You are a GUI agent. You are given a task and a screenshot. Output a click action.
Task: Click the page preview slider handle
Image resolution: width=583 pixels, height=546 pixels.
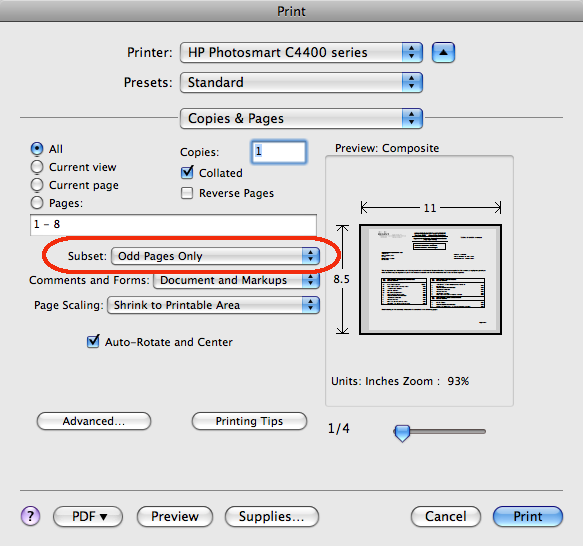pyautogui.click(x=402, y=433)
